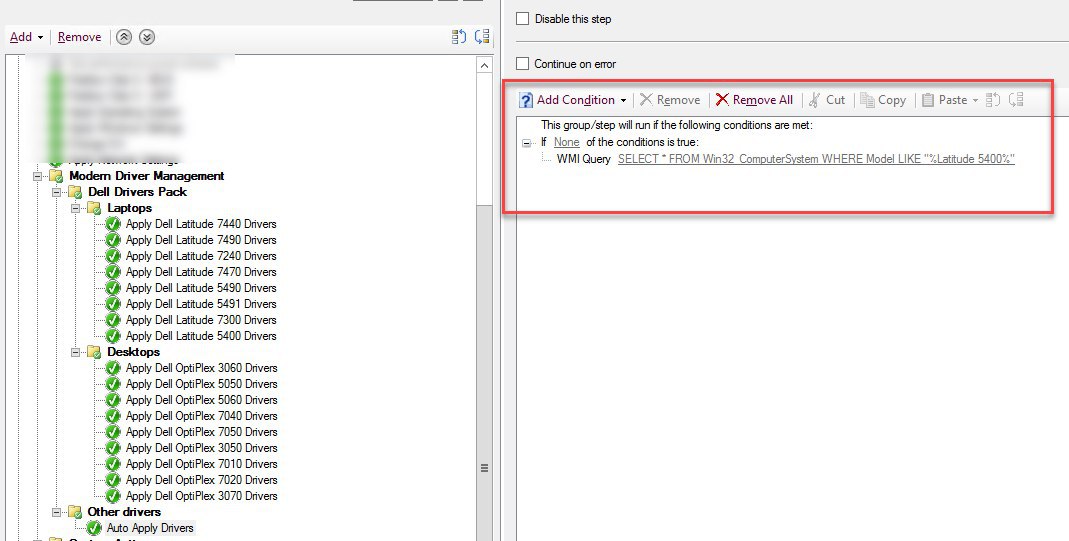
Task: Select Apply Dell Latitude 7240 Drivers step
Action: (201, 256)
